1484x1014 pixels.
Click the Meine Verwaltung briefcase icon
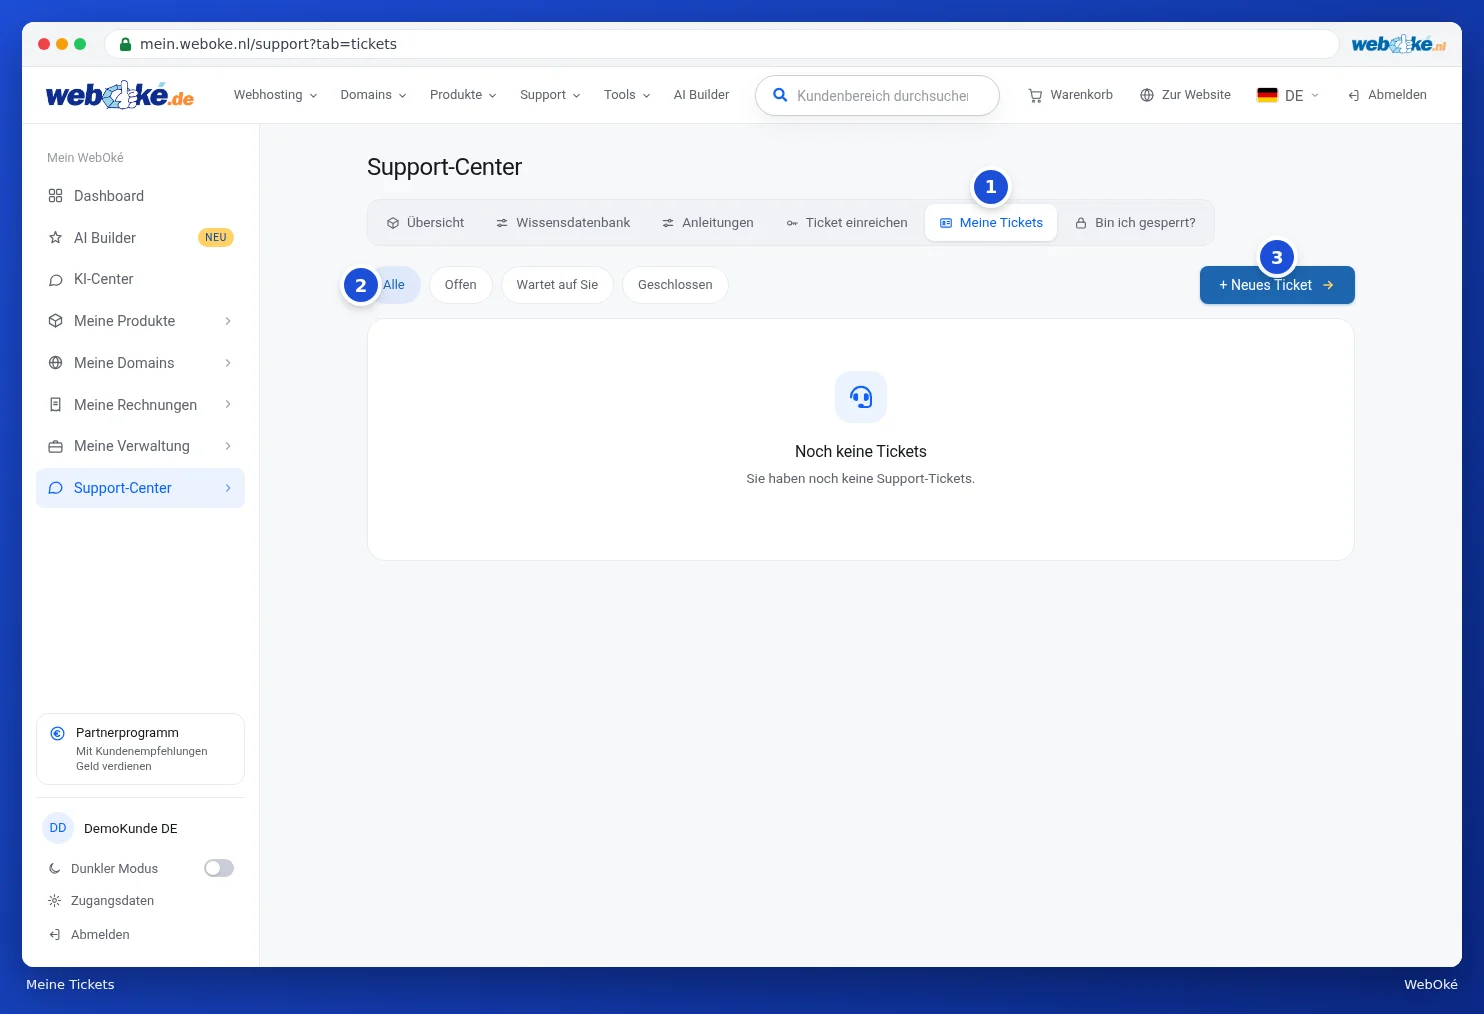point(55,446)
